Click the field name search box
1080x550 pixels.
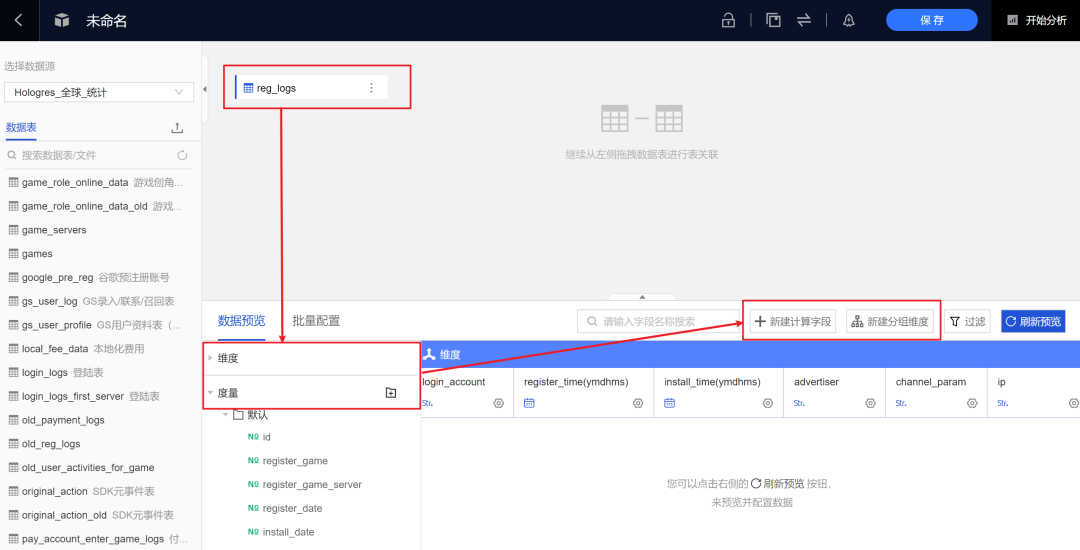(658, 321)
